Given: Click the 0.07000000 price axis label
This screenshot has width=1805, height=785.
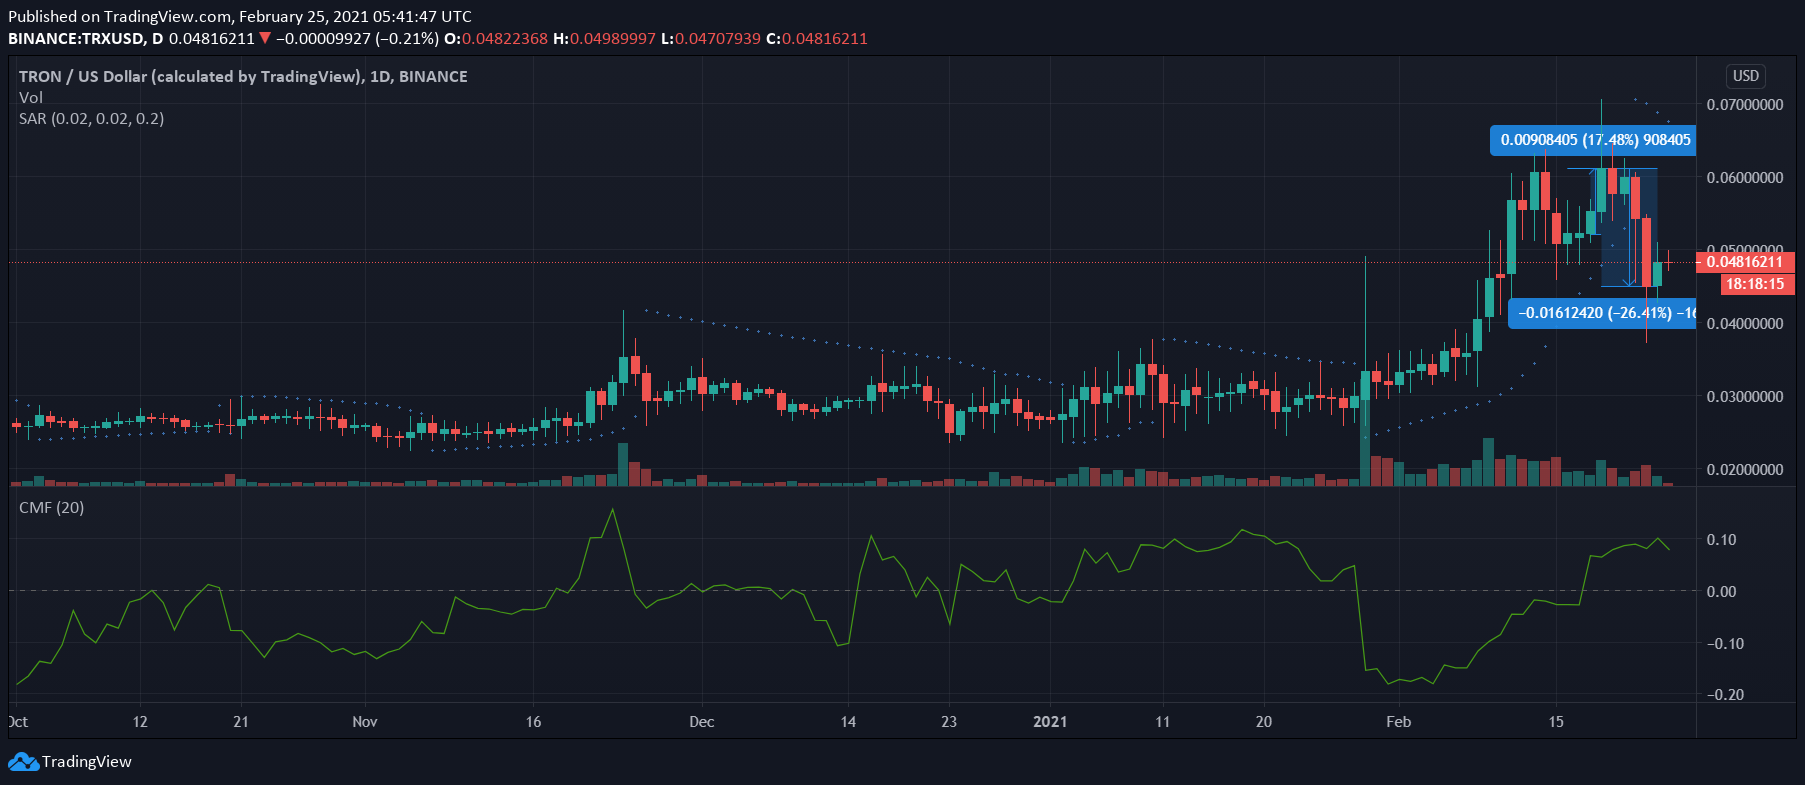Looking at the screenshot, I should (x=1745, y=105).
